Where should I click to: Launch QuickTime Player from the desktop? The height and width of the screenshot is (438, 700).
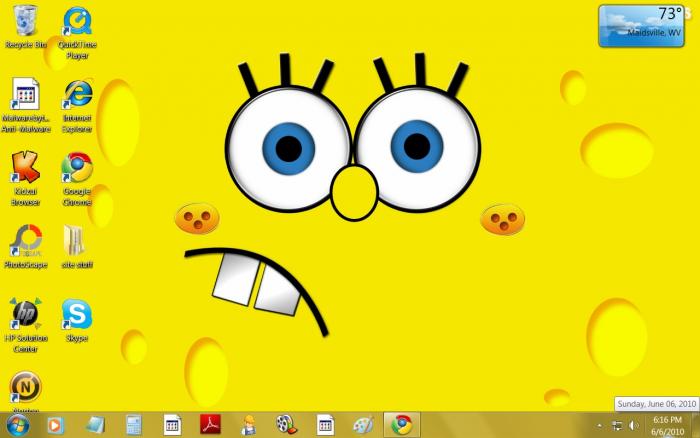point(77,32)
